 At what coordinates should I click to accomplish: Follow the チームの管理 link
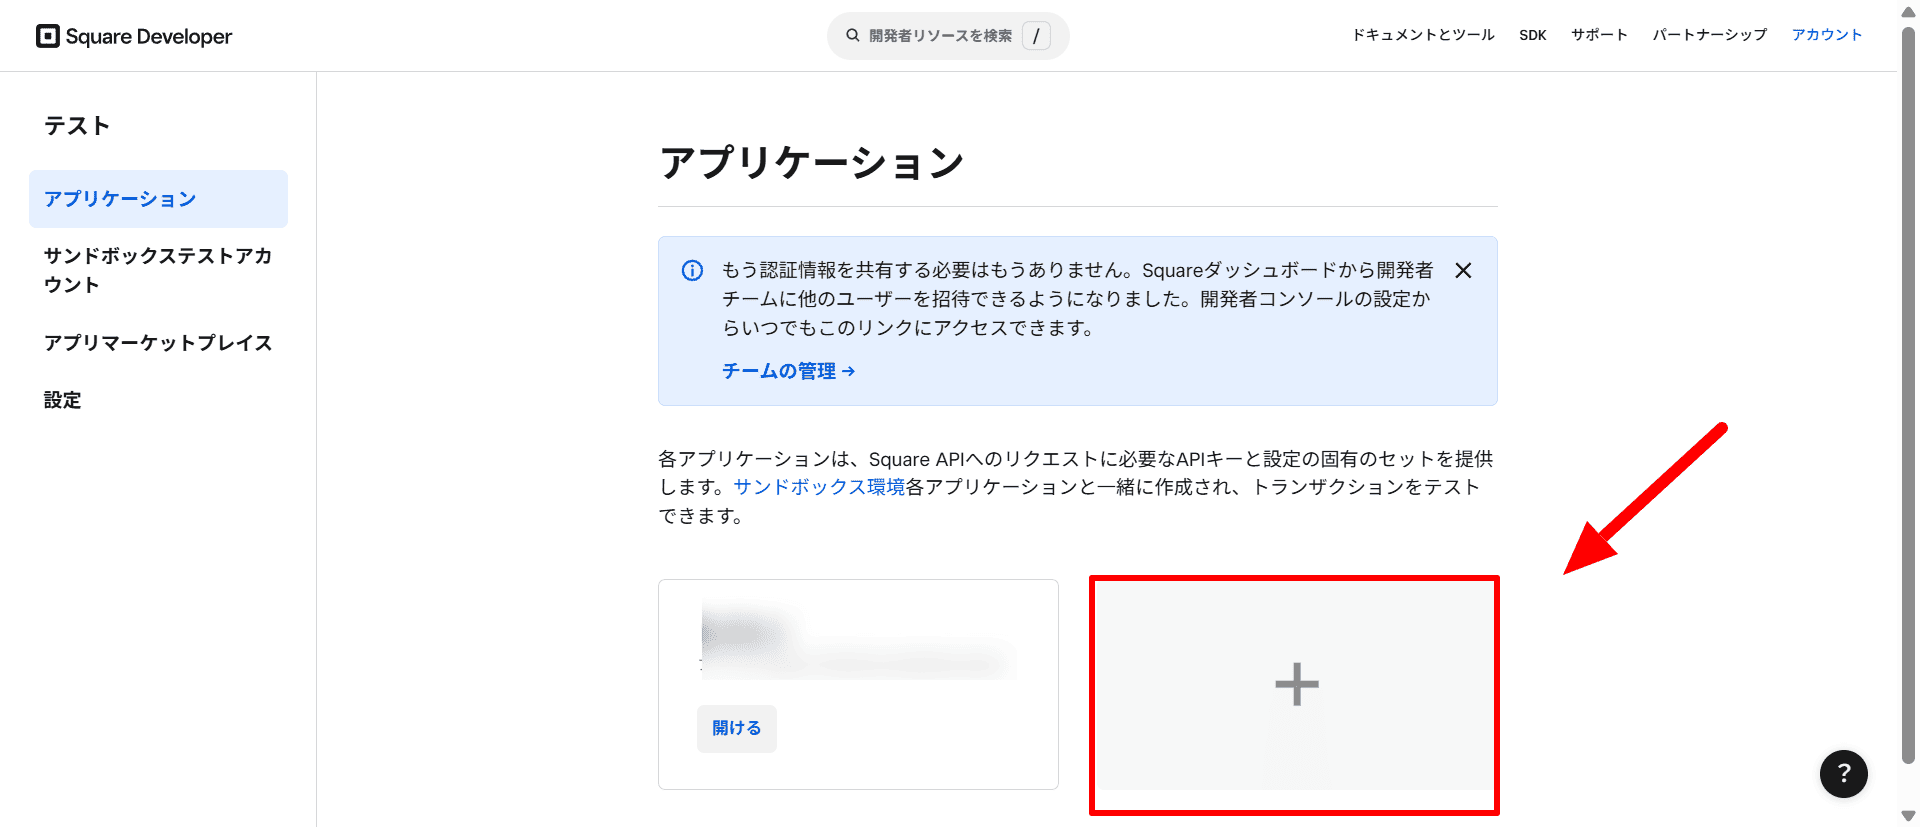pyautogui.click(x=788, y=371)
